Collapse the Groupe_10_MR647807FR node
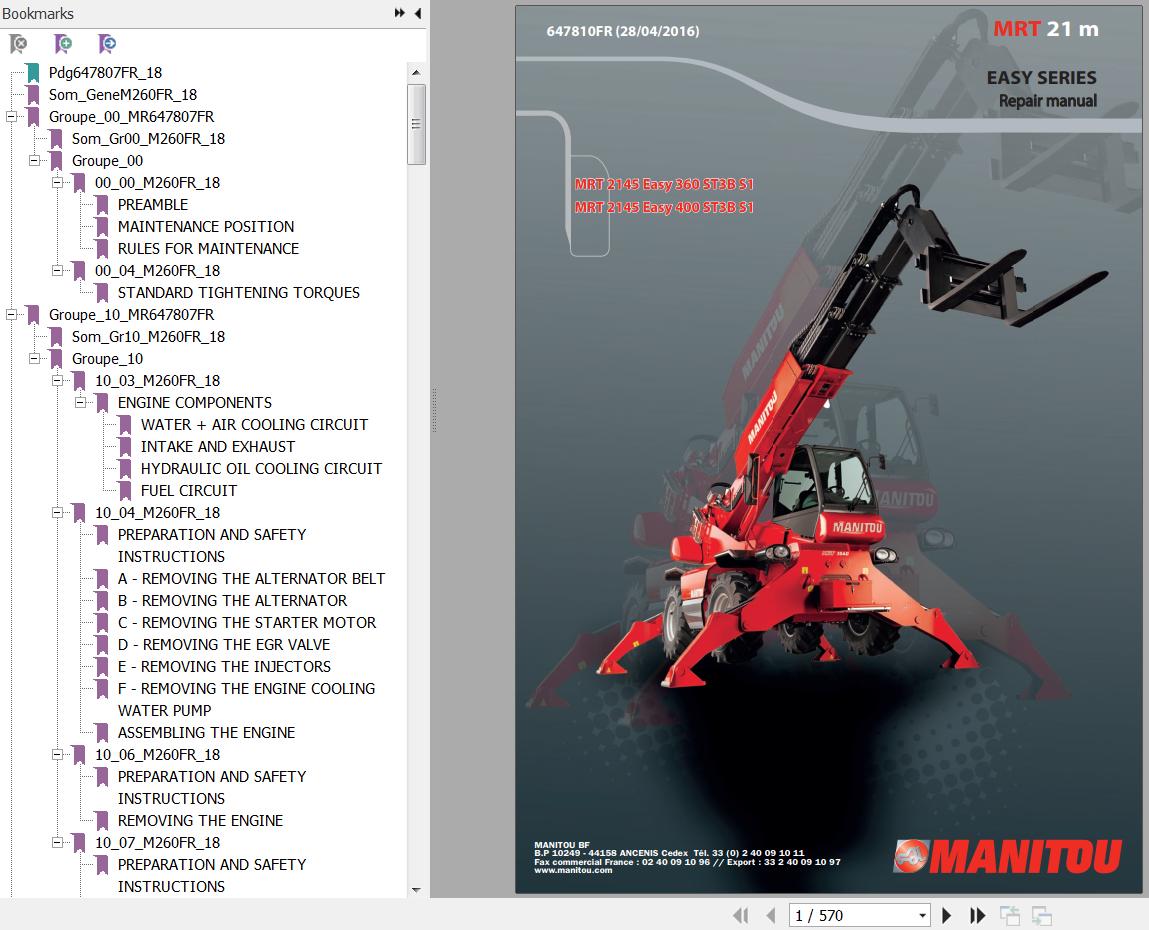 (11, 314)
